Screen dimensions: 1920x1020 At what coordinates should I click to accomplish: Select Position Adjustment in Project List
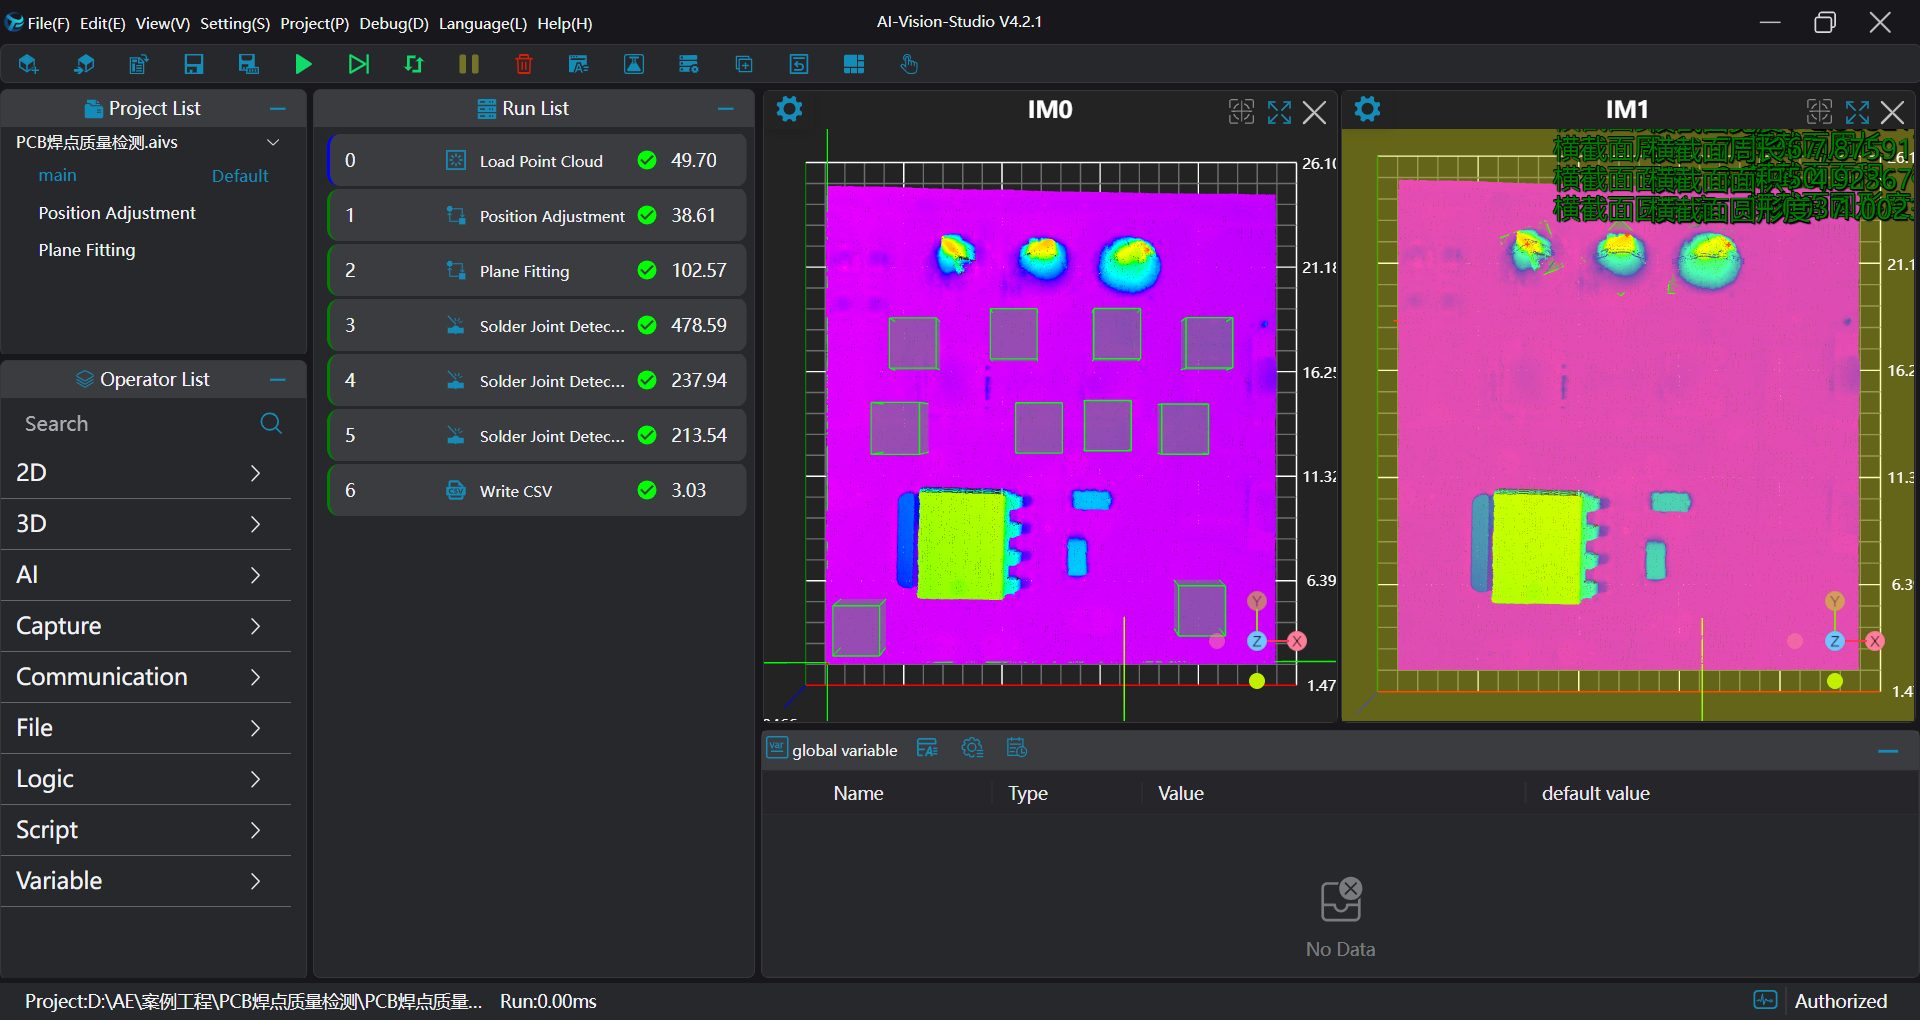pyautogui.click(x=117, y=213)
